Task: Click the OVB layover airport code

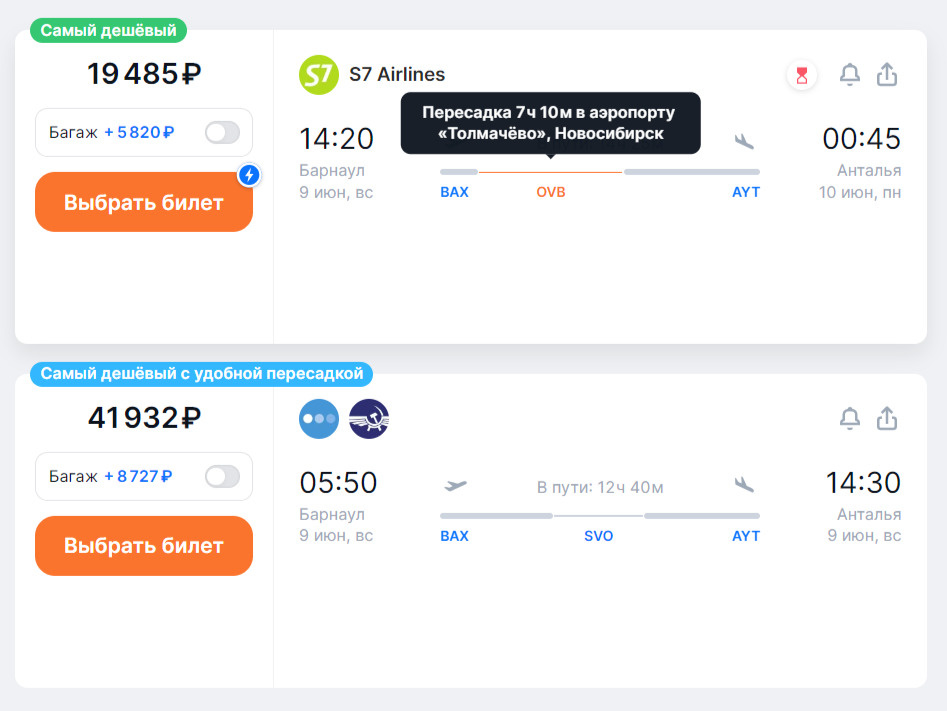Action: click(x=551, y=192)
